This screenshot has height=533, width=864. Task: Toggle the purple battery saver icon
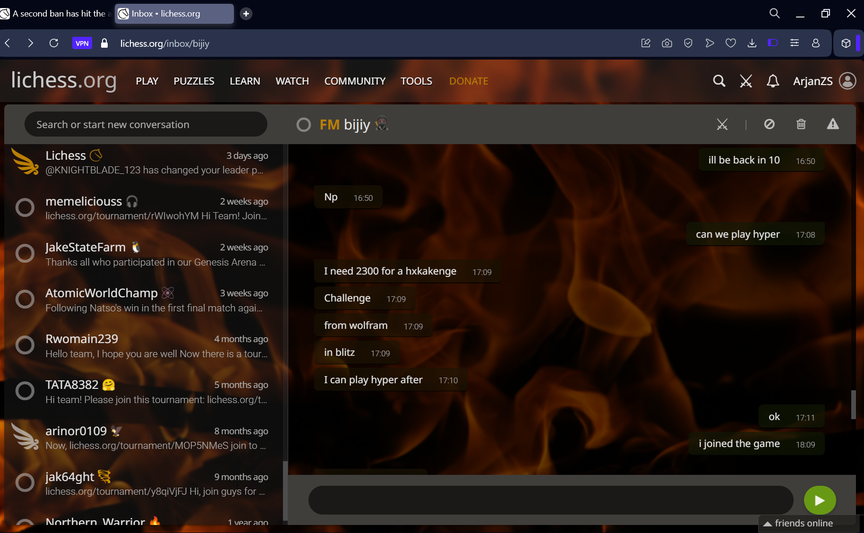772,43
